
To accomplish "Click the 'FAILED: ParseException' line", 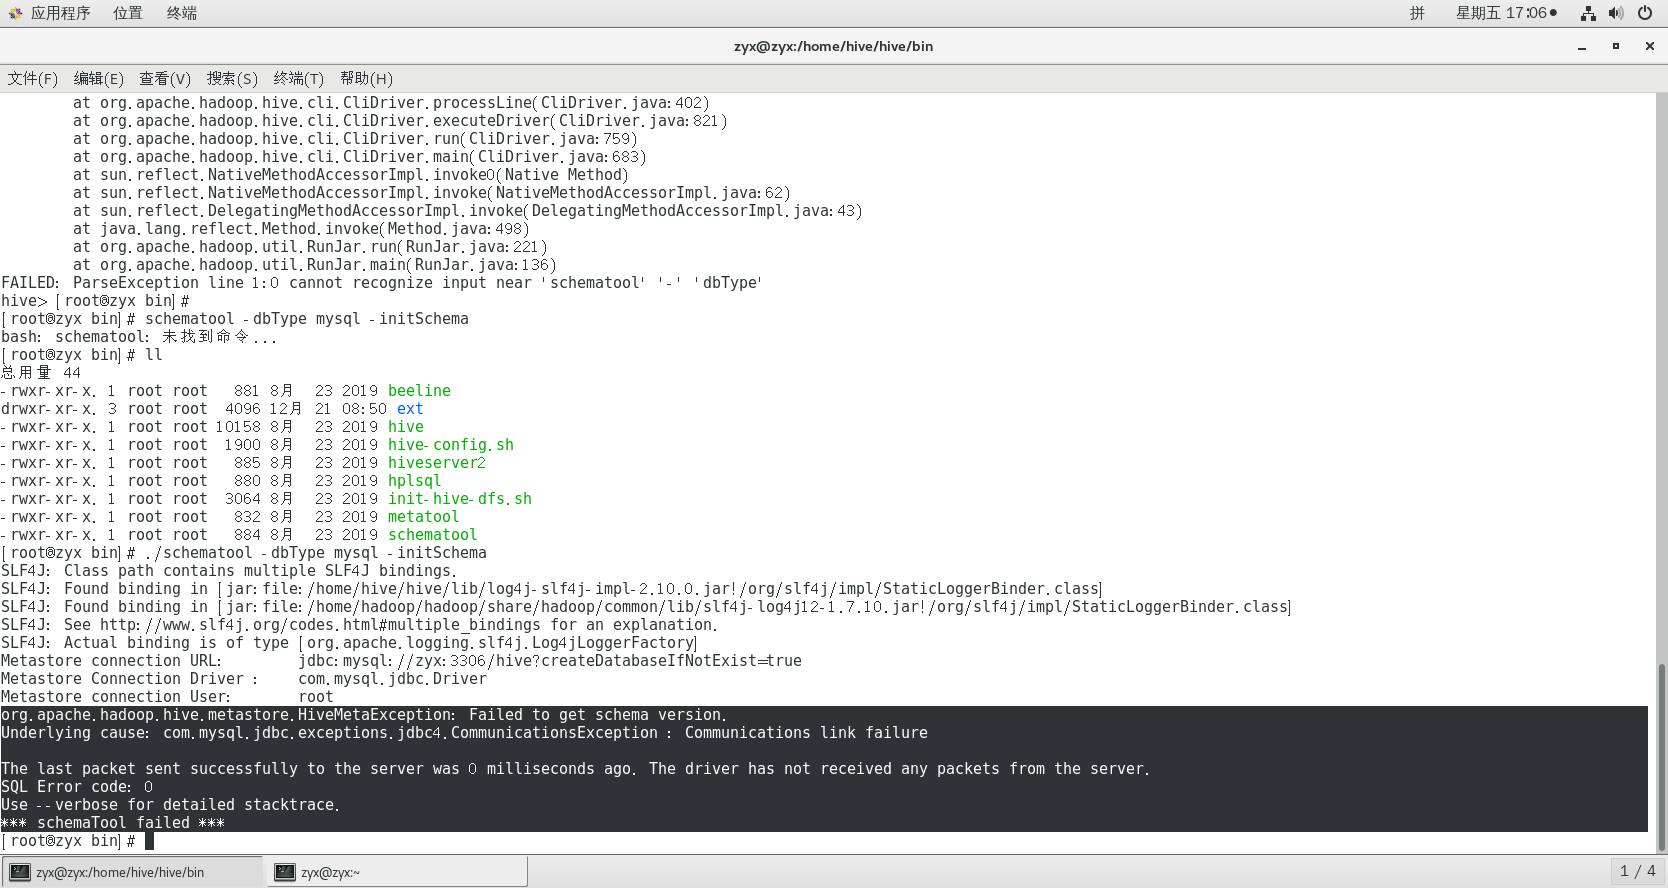I will click(x=381, y=283).
